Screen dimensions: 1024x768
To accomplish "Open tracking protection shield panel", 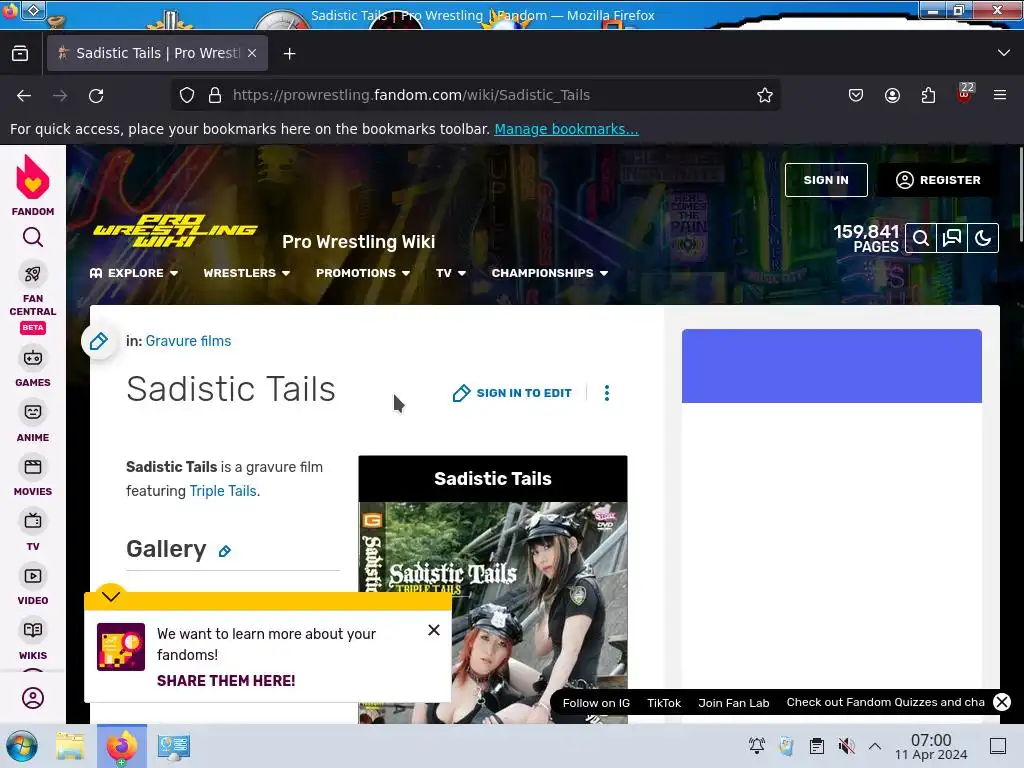I will (x=187, y=95).
